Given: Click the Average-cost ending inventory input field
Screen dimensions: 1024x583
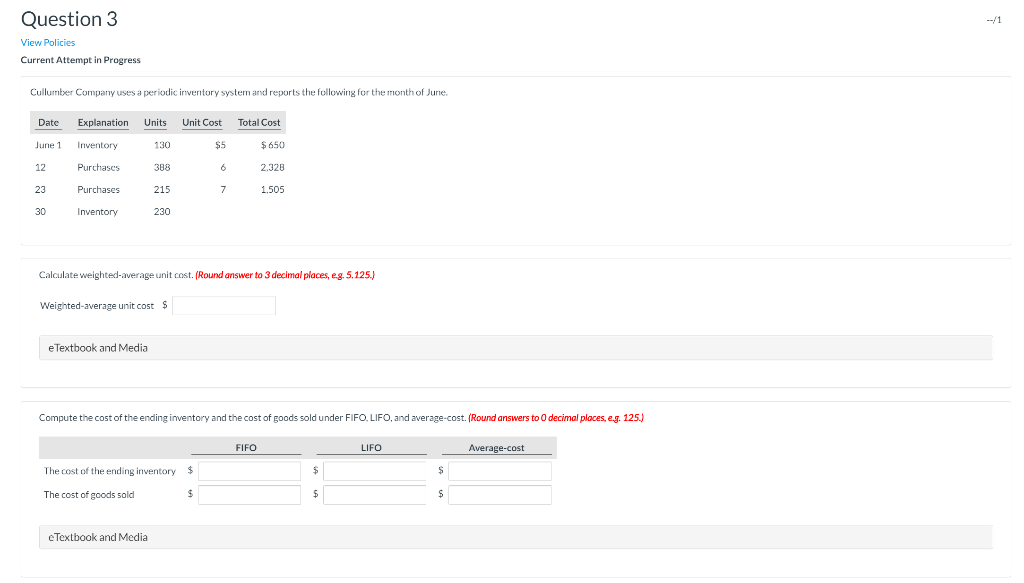Looking at the screenshot, I should (499, 470).
